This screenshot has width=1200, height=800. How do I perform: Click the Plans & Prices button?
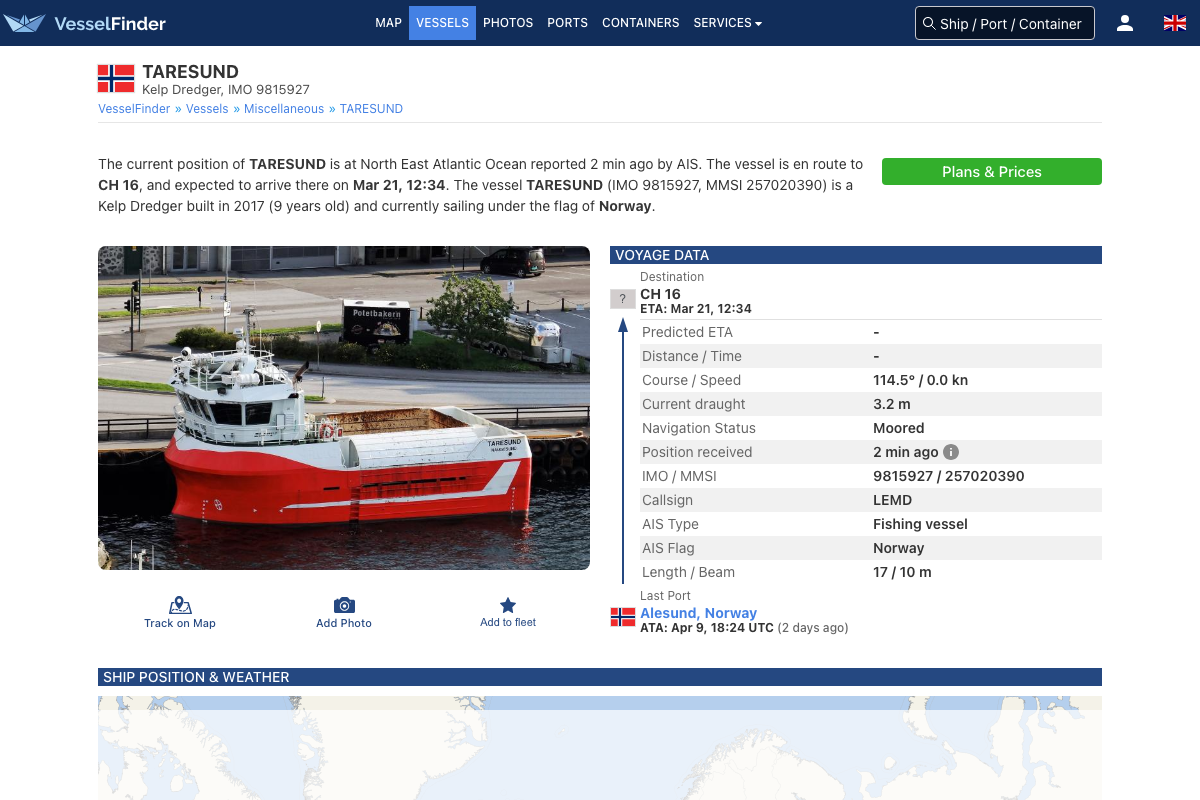[x=992, y=172]
